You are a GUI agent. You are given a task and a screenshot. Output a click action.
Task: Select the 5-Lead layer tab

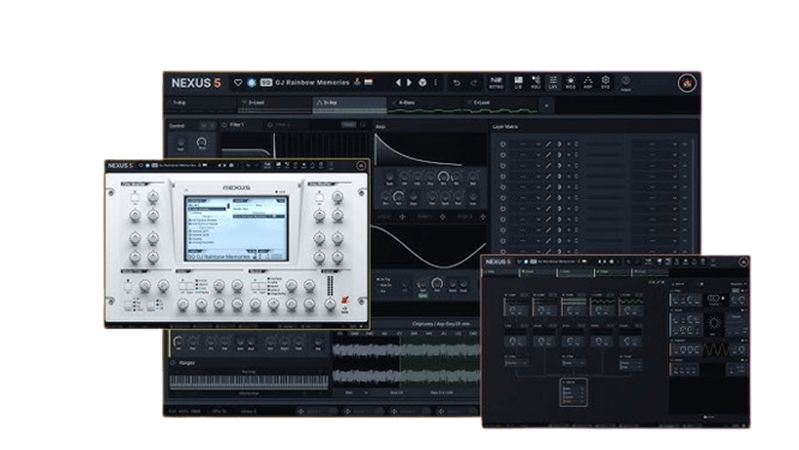[x=500, y=105]
